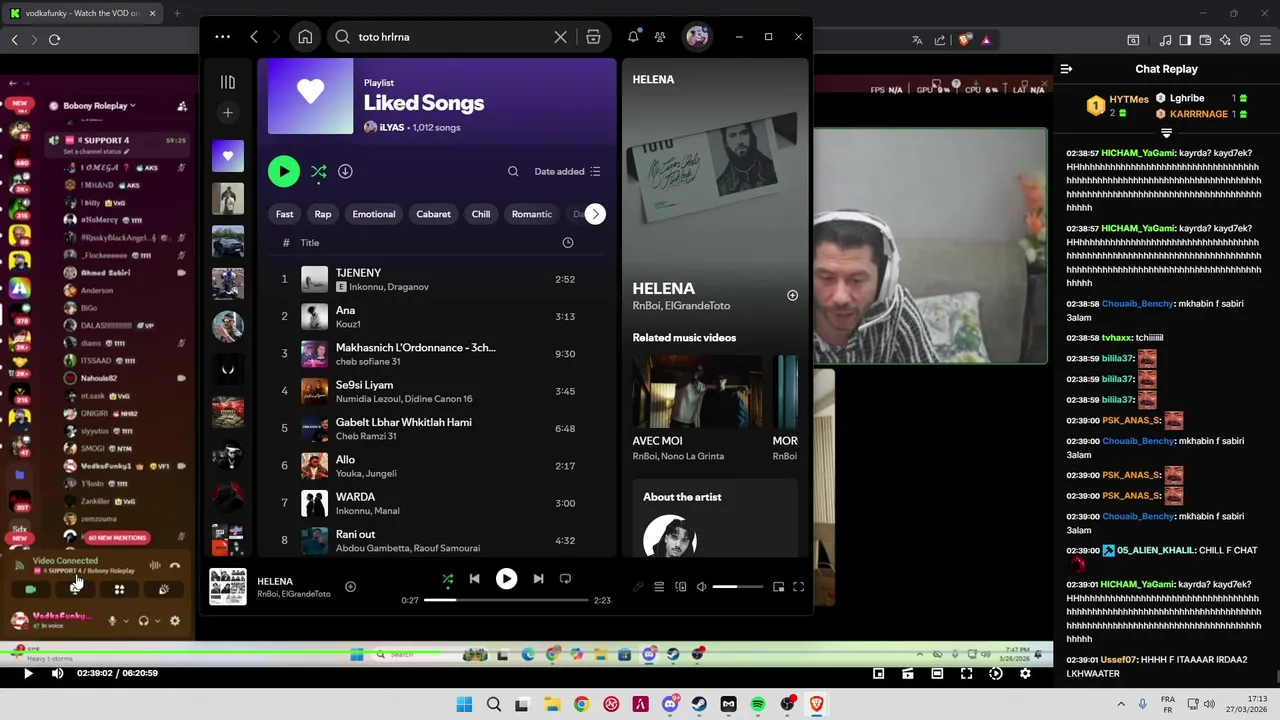Open the Date added sort dropdown
Image resolution: width=1280 pixels, height=720 pixels.
(567, 171)
